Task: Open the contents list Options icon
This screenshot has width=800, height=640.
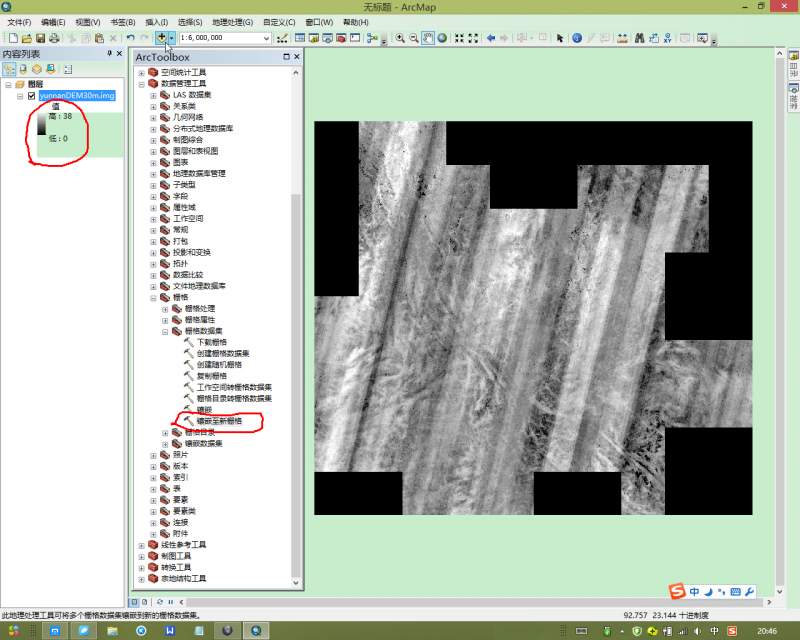Action: 68,69
